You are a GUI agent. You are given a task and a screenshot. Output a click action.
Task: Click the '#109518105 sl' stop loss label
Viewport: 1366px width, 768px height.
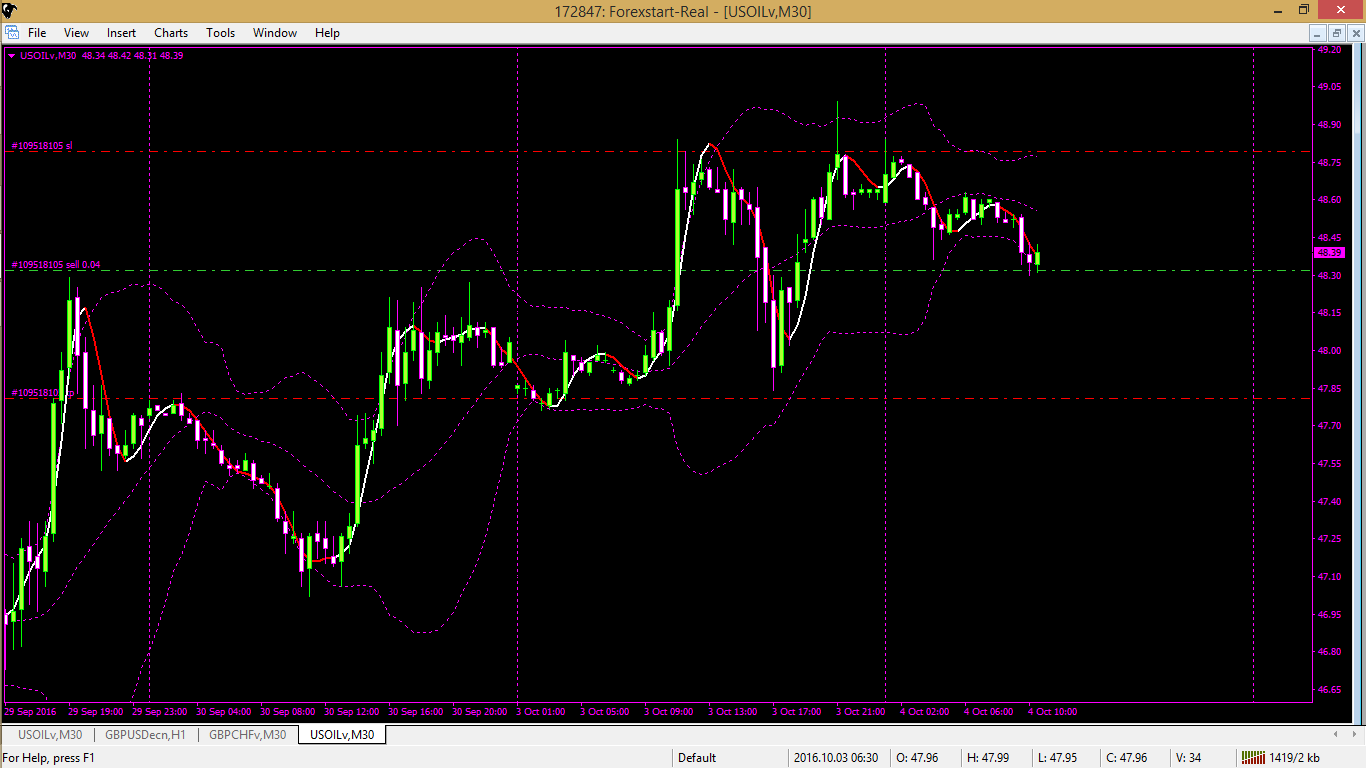42,146
